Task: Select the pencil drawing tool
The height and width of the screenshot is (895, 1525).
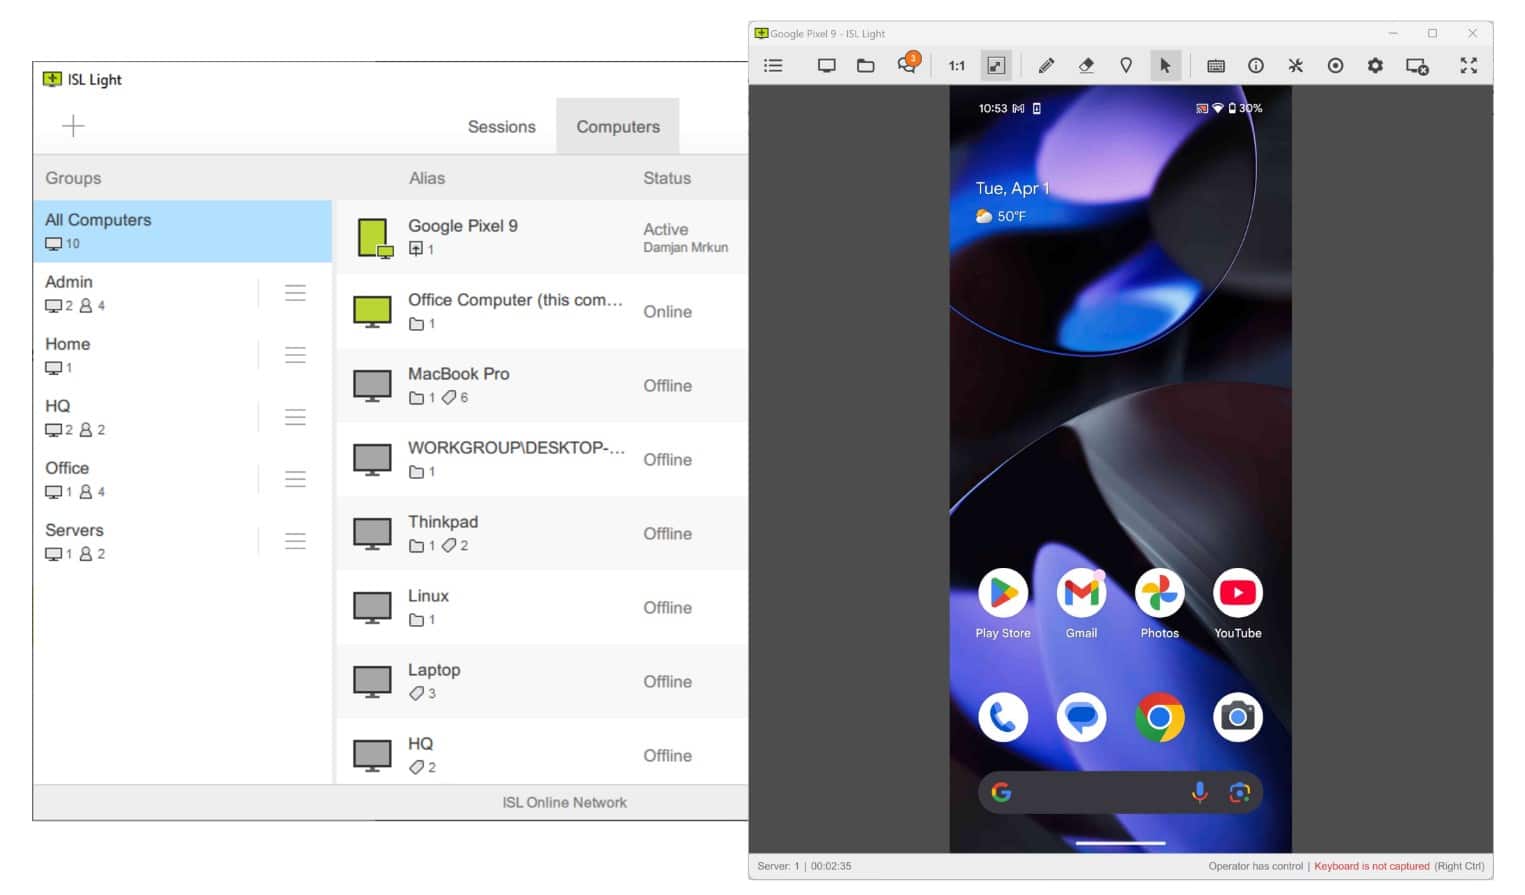Action: [x=1046, y=66]
